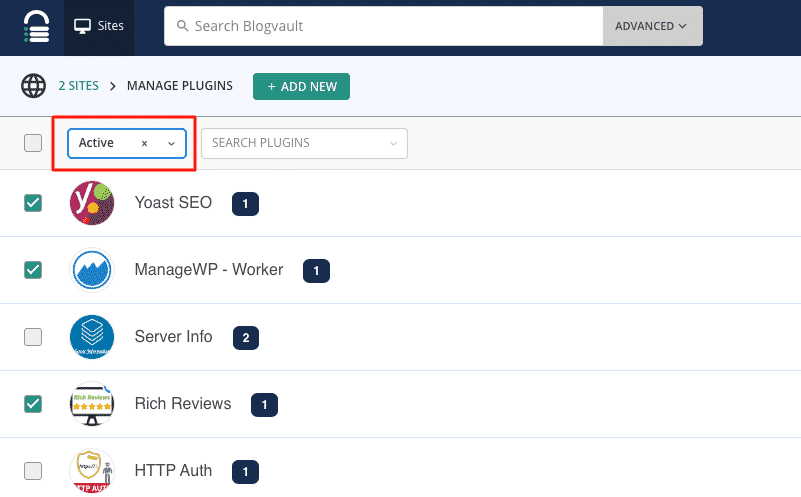The width and height of the screenshot is (801, 497).
Task: Click the globe icon in breadcrumb
Action: tap(33, 86)
